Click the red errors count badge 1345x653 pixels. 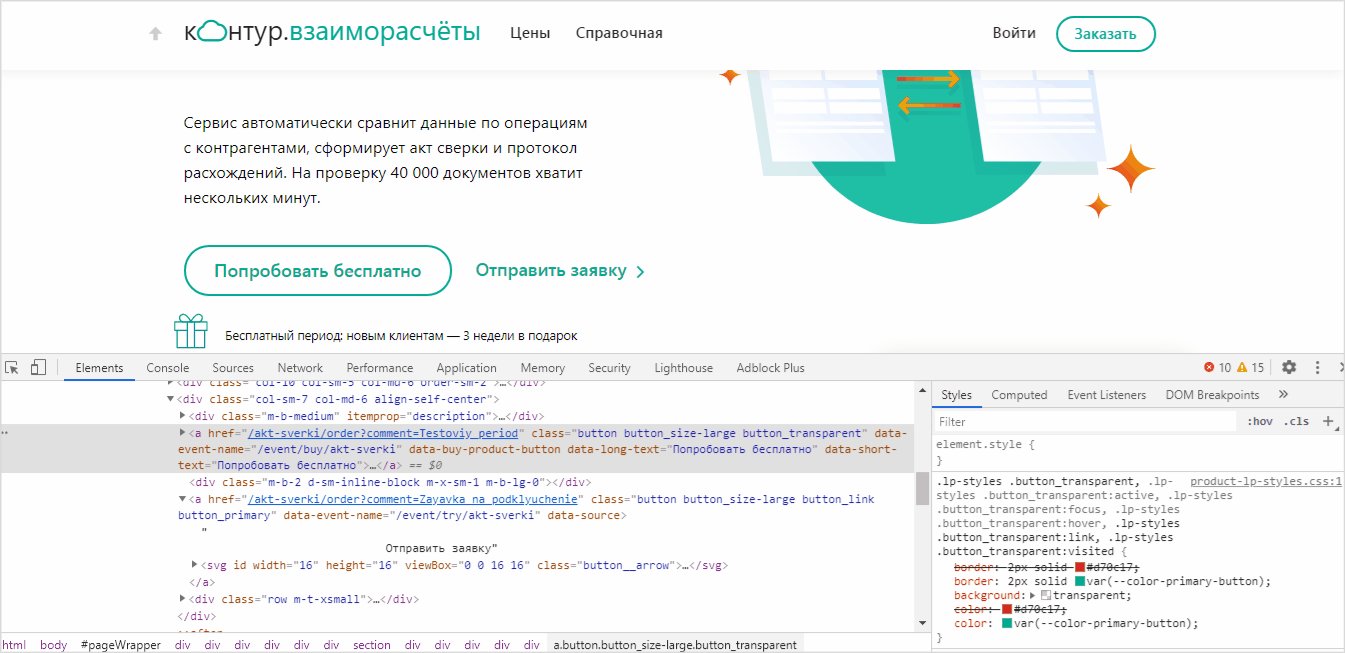[1217, 367]
